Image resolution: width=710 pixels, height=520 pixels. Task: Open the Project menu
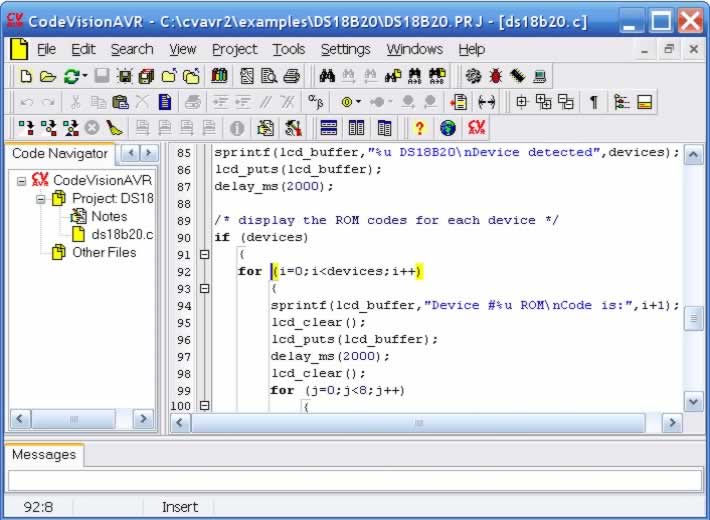[x=234, y=49]
